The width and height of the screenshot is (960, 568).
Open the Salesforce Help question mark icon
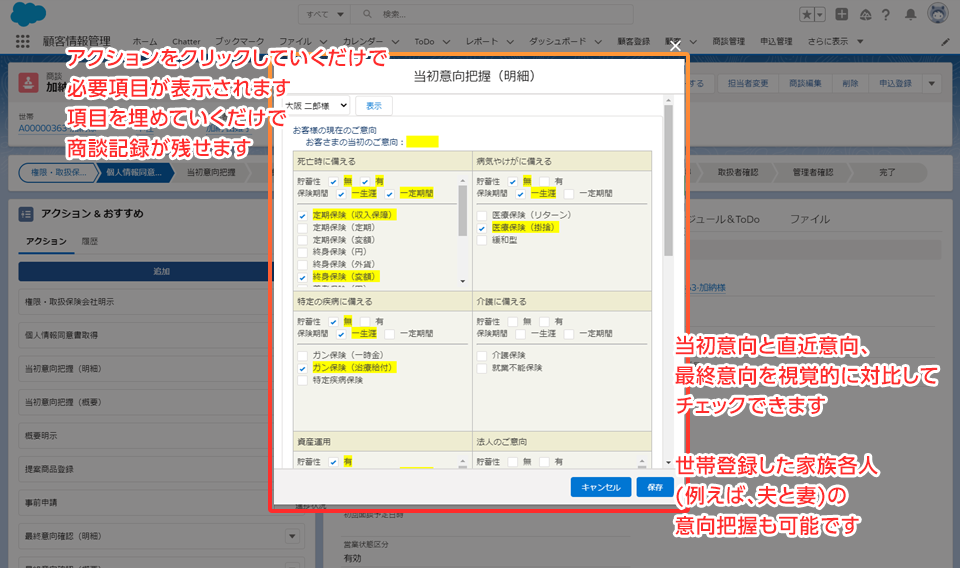click(x=886, y=14)
